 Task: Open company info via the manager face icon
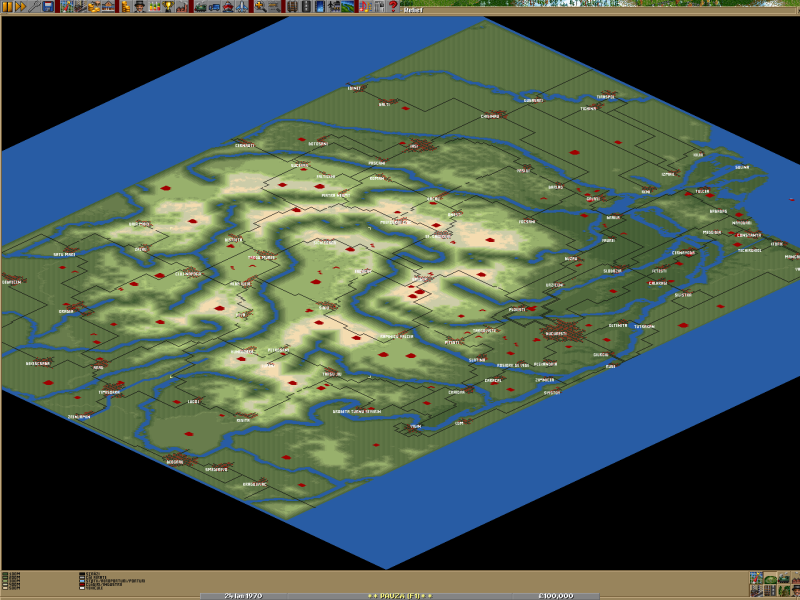coord(140,6)
